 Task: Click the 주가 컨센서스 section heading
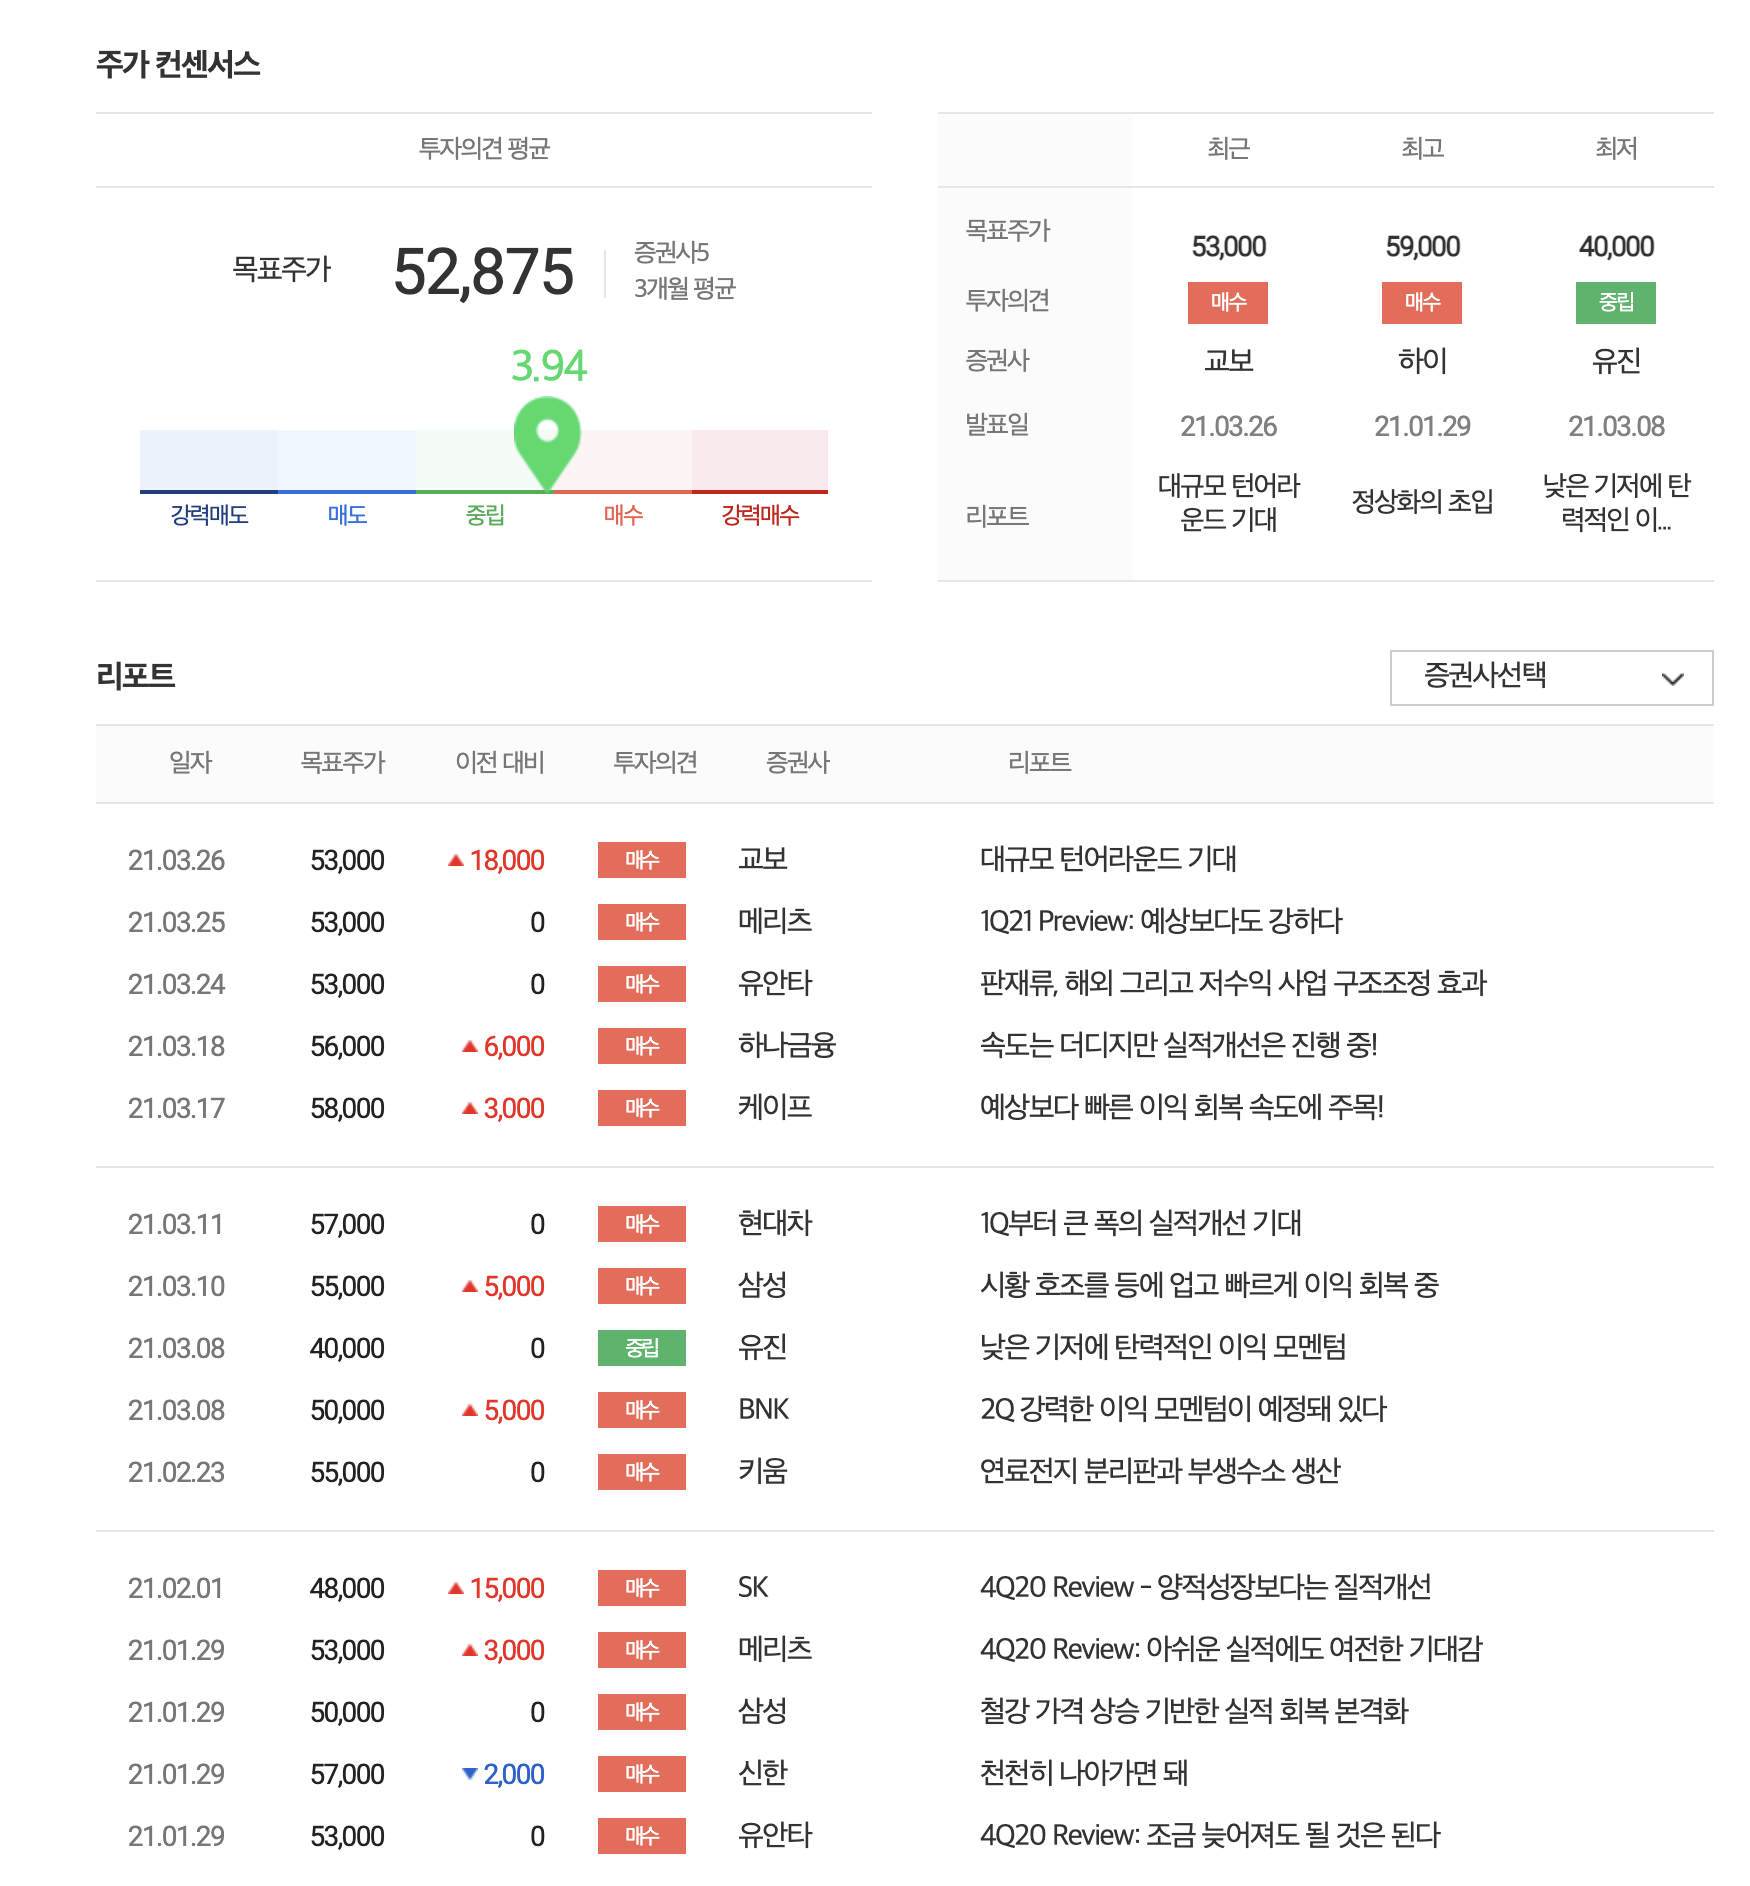click(178, 65)
